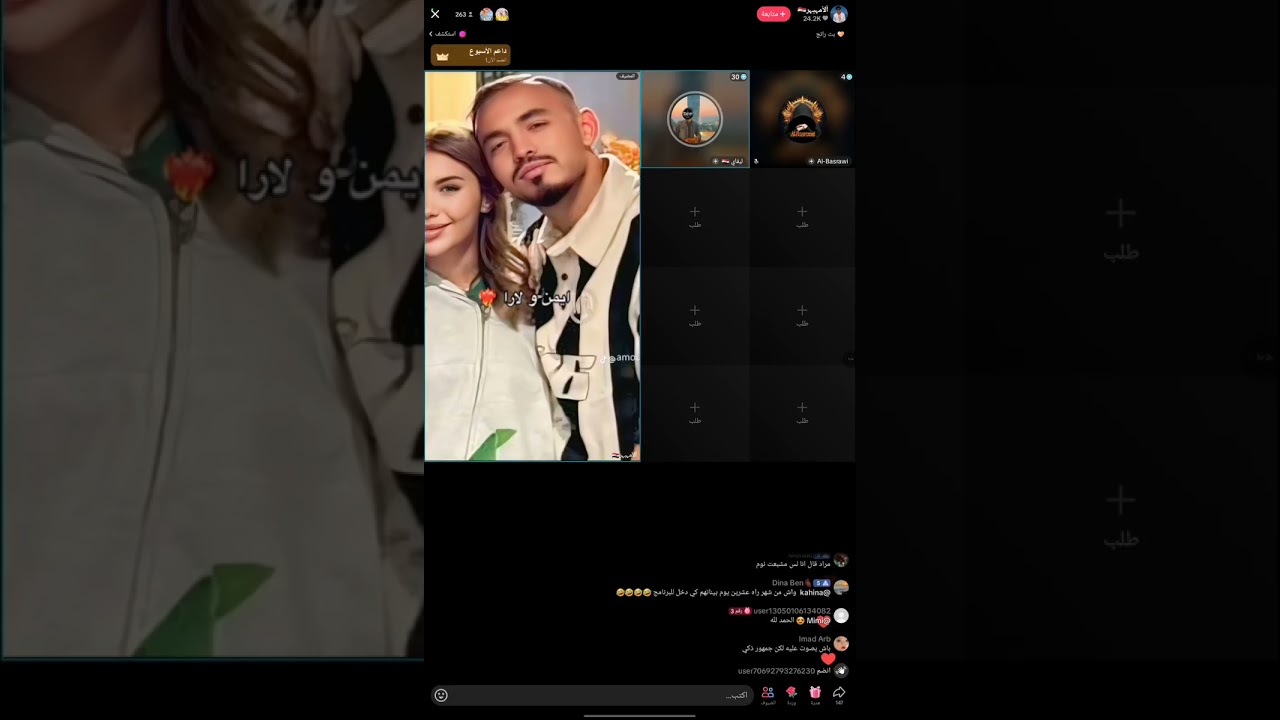This screenshot has height=720, width=1280.
Task: Request the empty slot directly below ليفاي's tile
Action: 695,216
